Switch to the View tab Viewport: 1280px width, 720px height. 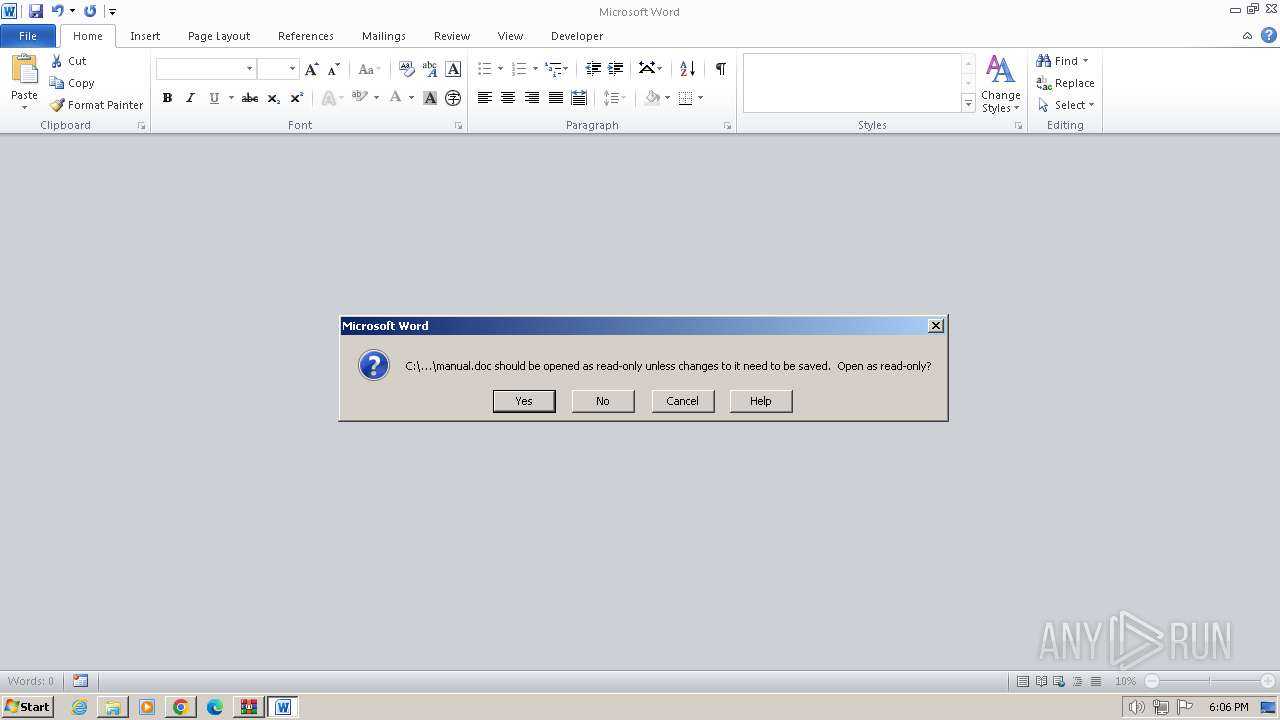tap(510, 36)
